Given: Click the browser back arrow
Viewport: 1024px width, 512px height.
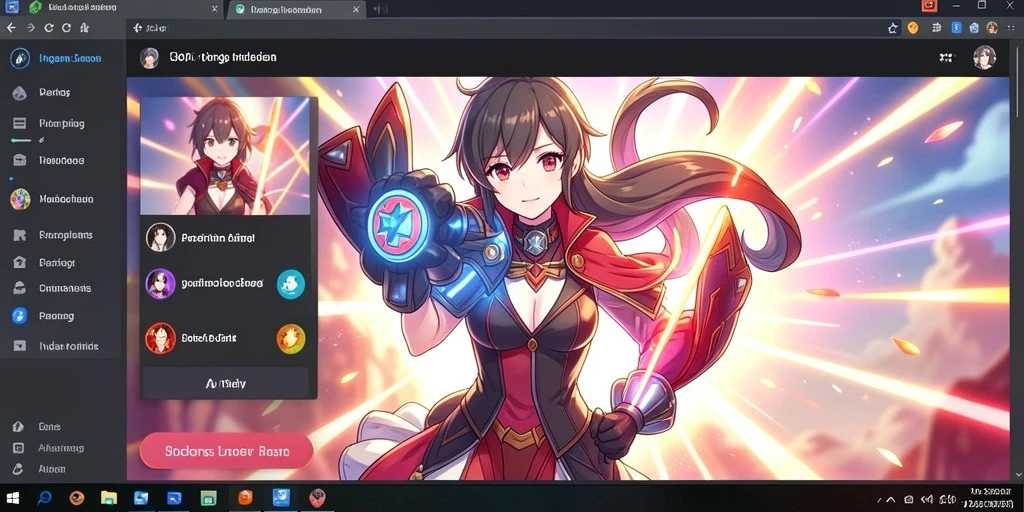Looking at the screenshot, I should pos(11,28).
